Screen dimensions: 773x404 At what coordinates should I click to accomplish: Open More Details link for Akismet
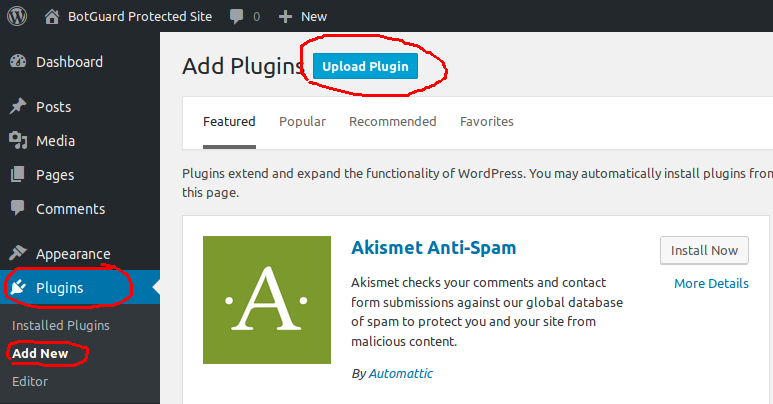(x=711, y=284)
